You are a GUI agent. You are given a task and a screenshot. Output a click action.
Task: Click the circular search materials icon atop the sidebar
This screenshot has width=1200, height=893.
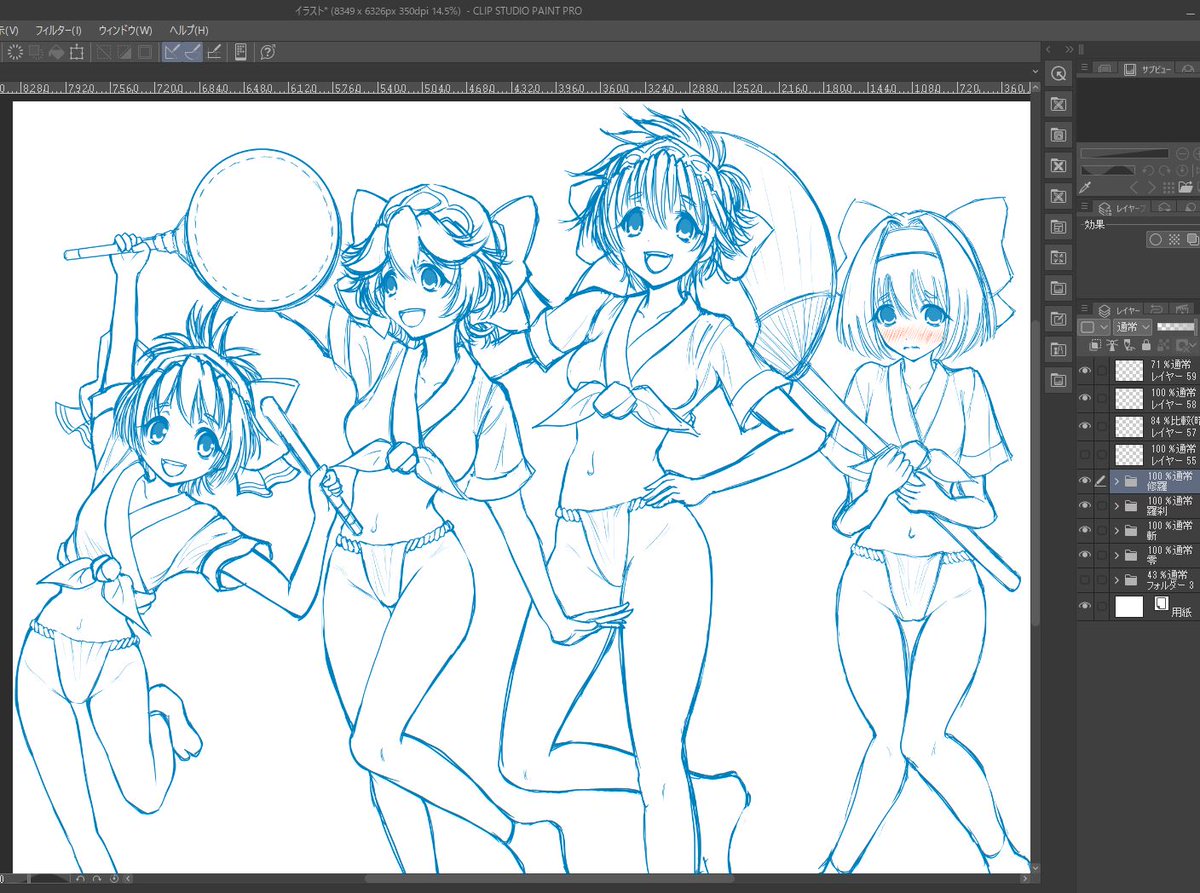click(x=1058, y=74)
